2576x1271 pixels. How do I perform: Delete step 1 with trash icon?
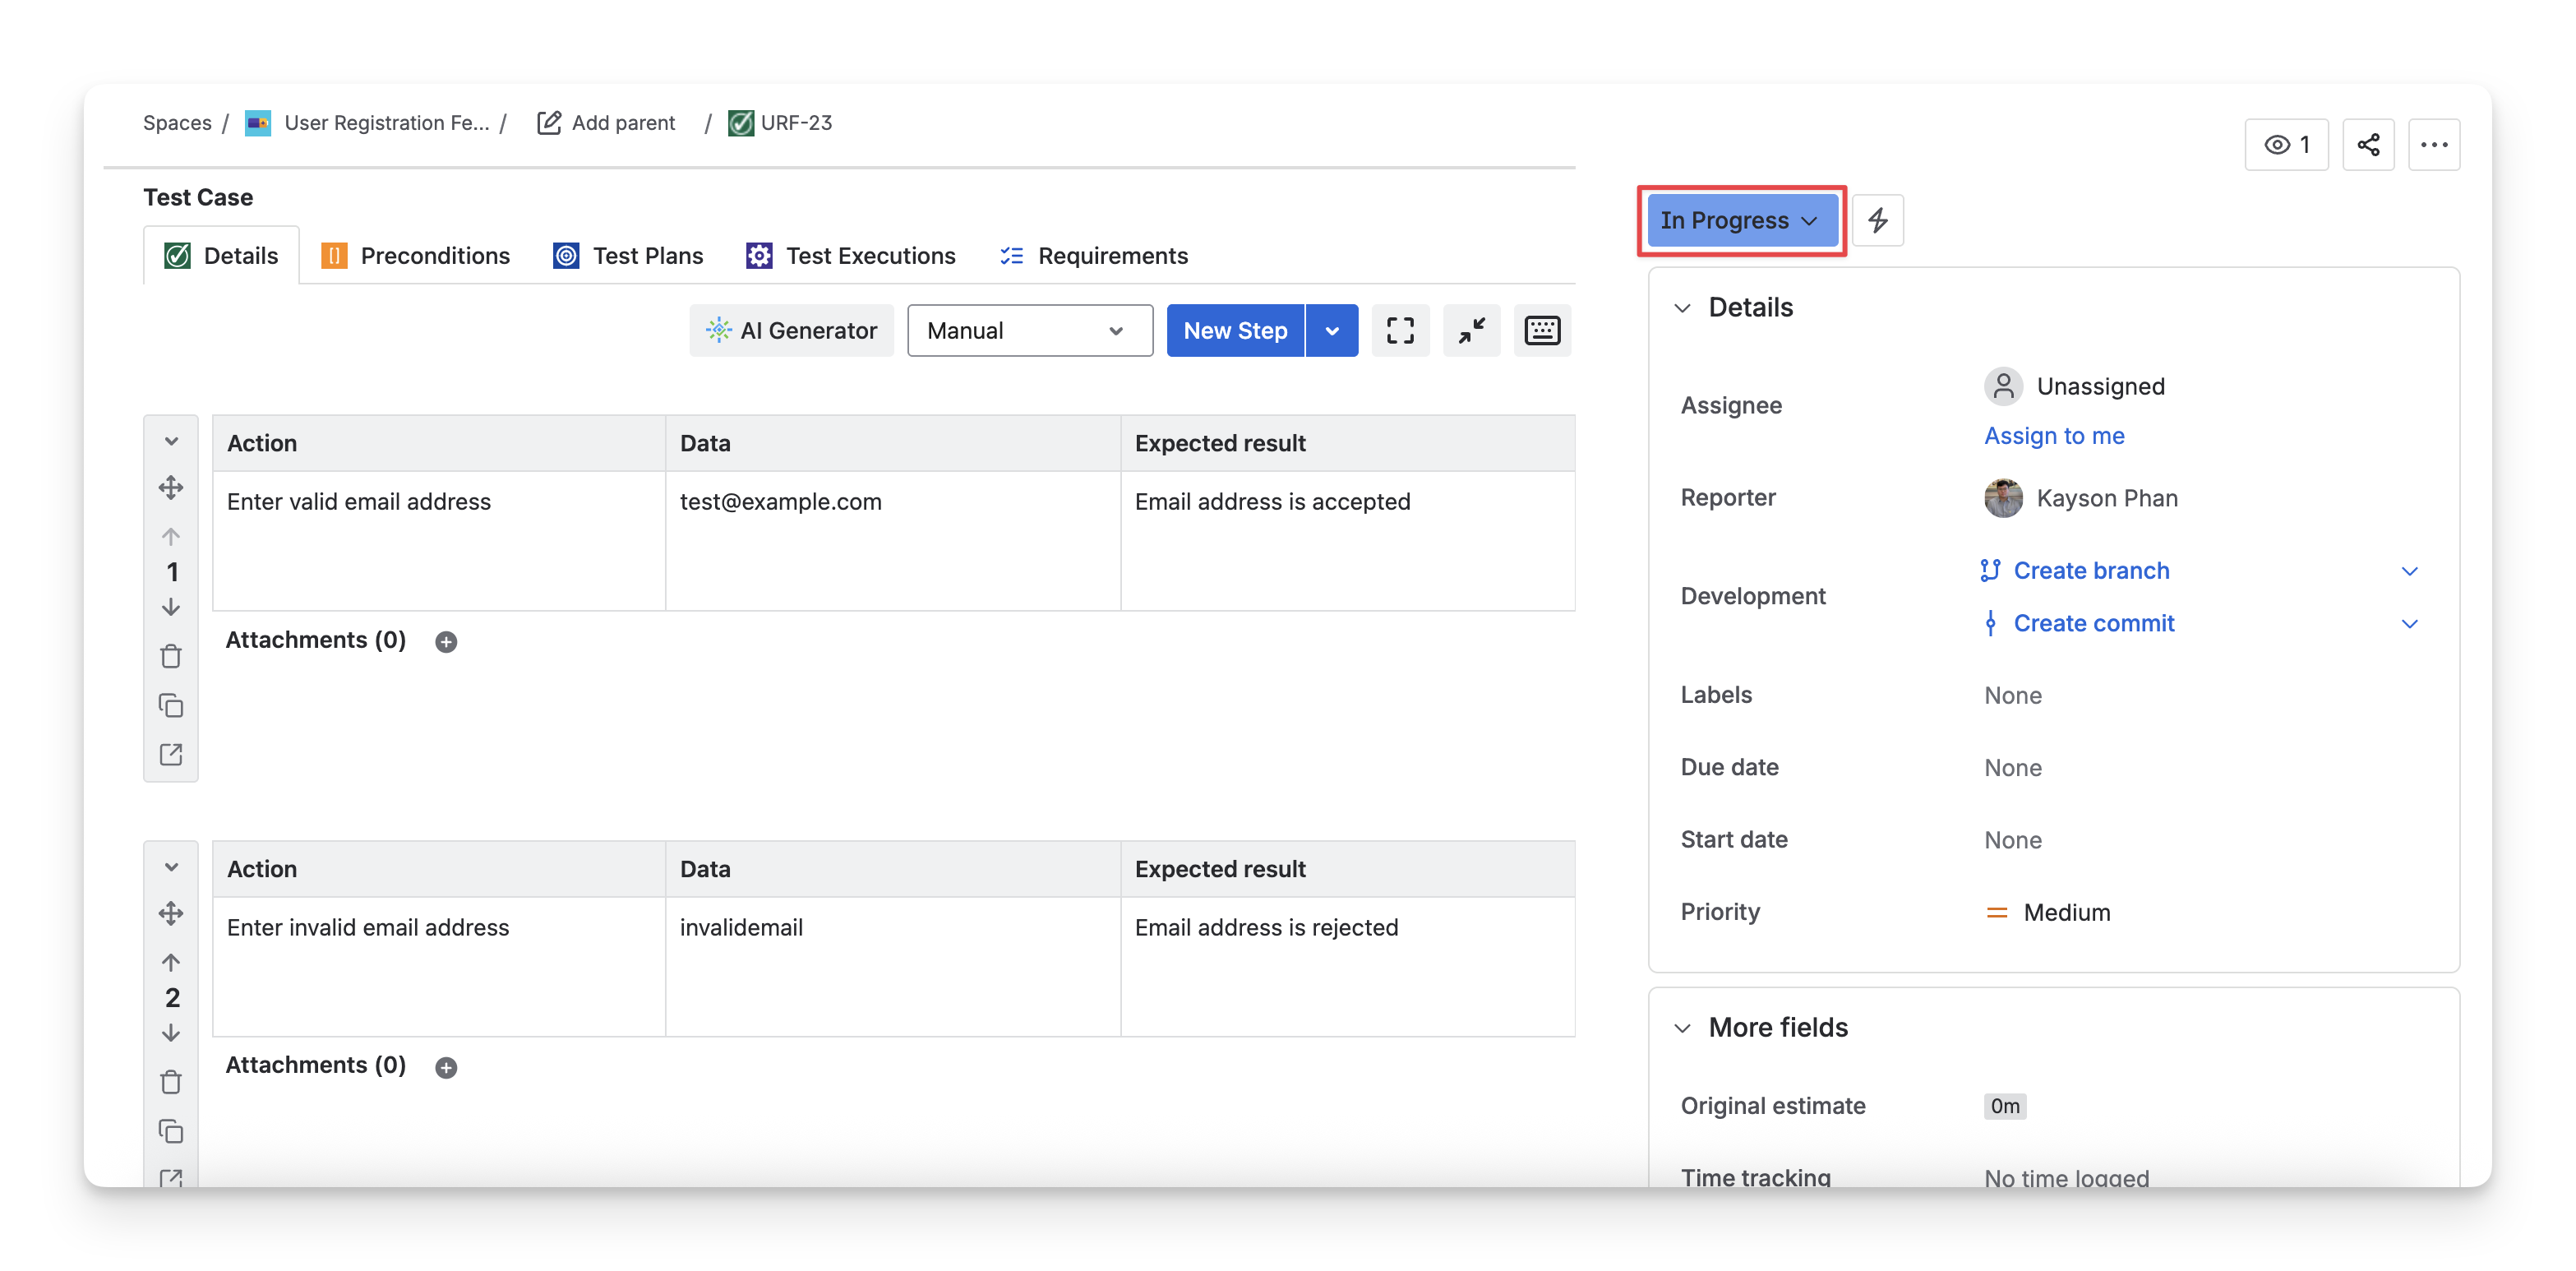click(x=171, y=656)
